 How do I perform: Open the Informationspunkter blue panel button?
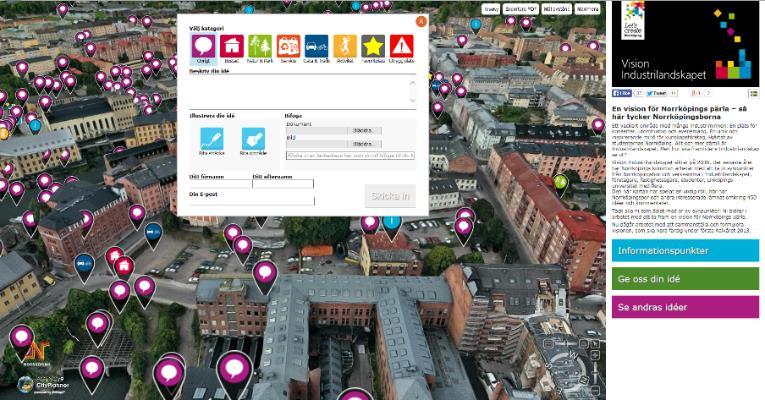point(685,251)
